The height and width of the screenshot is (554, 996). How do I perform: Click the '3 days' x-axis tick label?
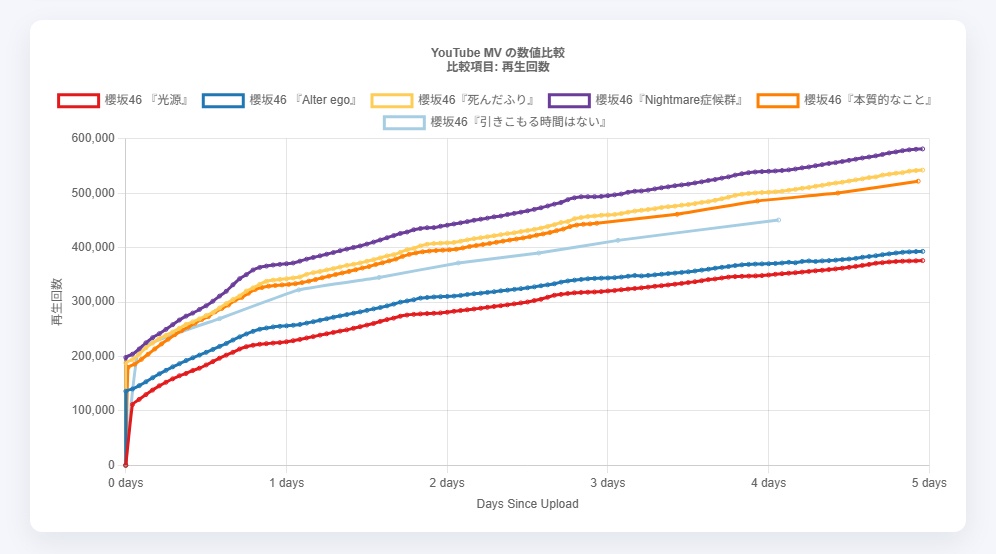point(607,483)
